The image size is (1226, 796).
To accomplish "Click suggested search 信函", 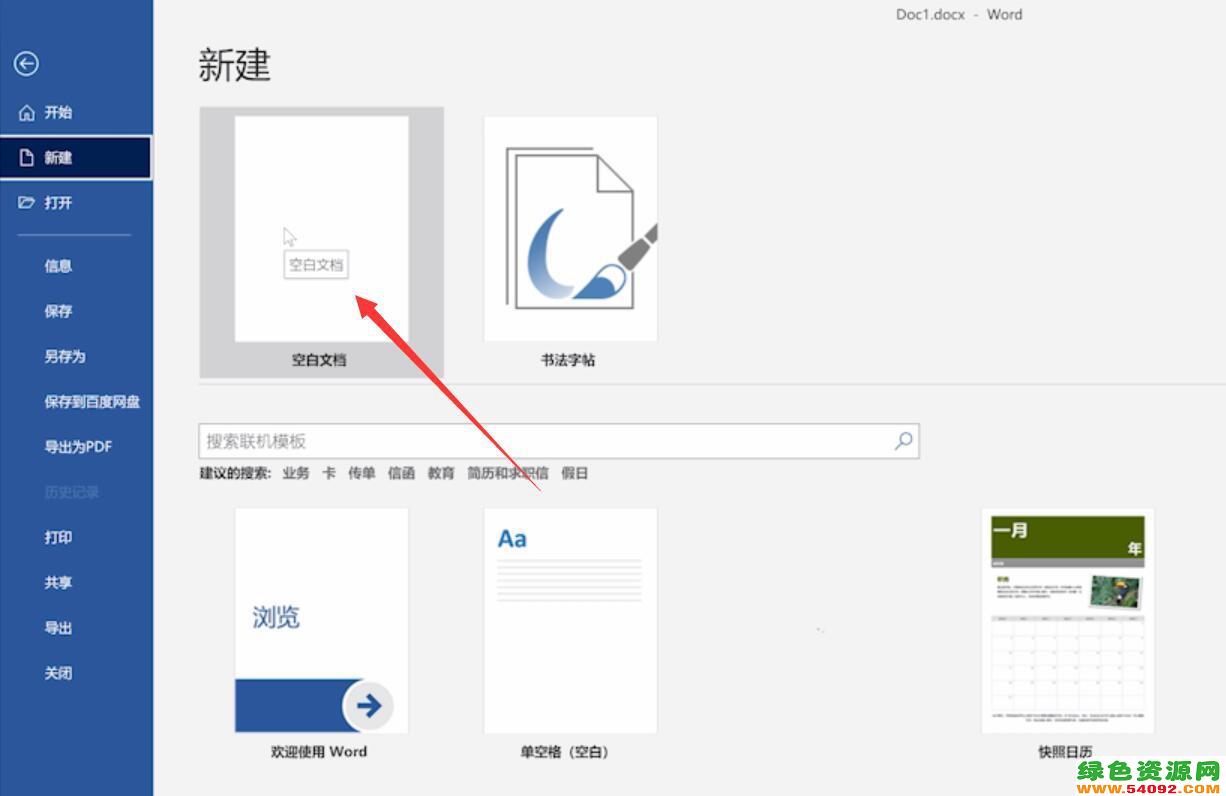I will click(401, 473).
